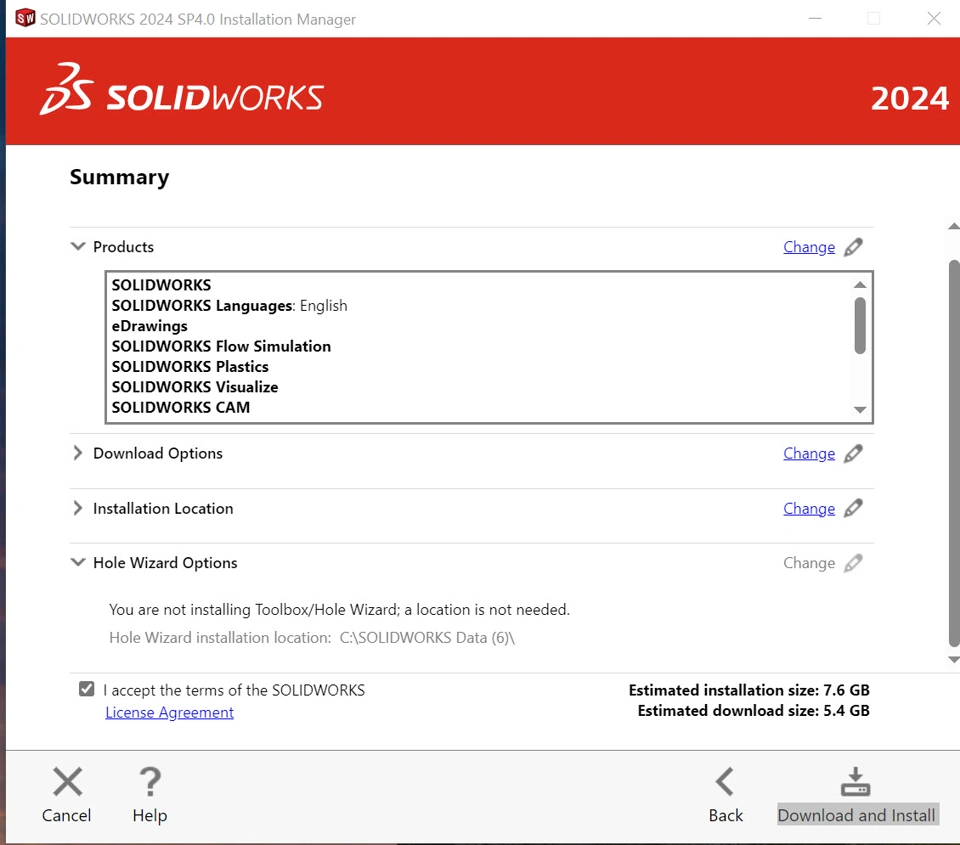This screenshot has width=960, height=845.
Task: Click the Change link for Download Options
Action: tap(809, 453)
